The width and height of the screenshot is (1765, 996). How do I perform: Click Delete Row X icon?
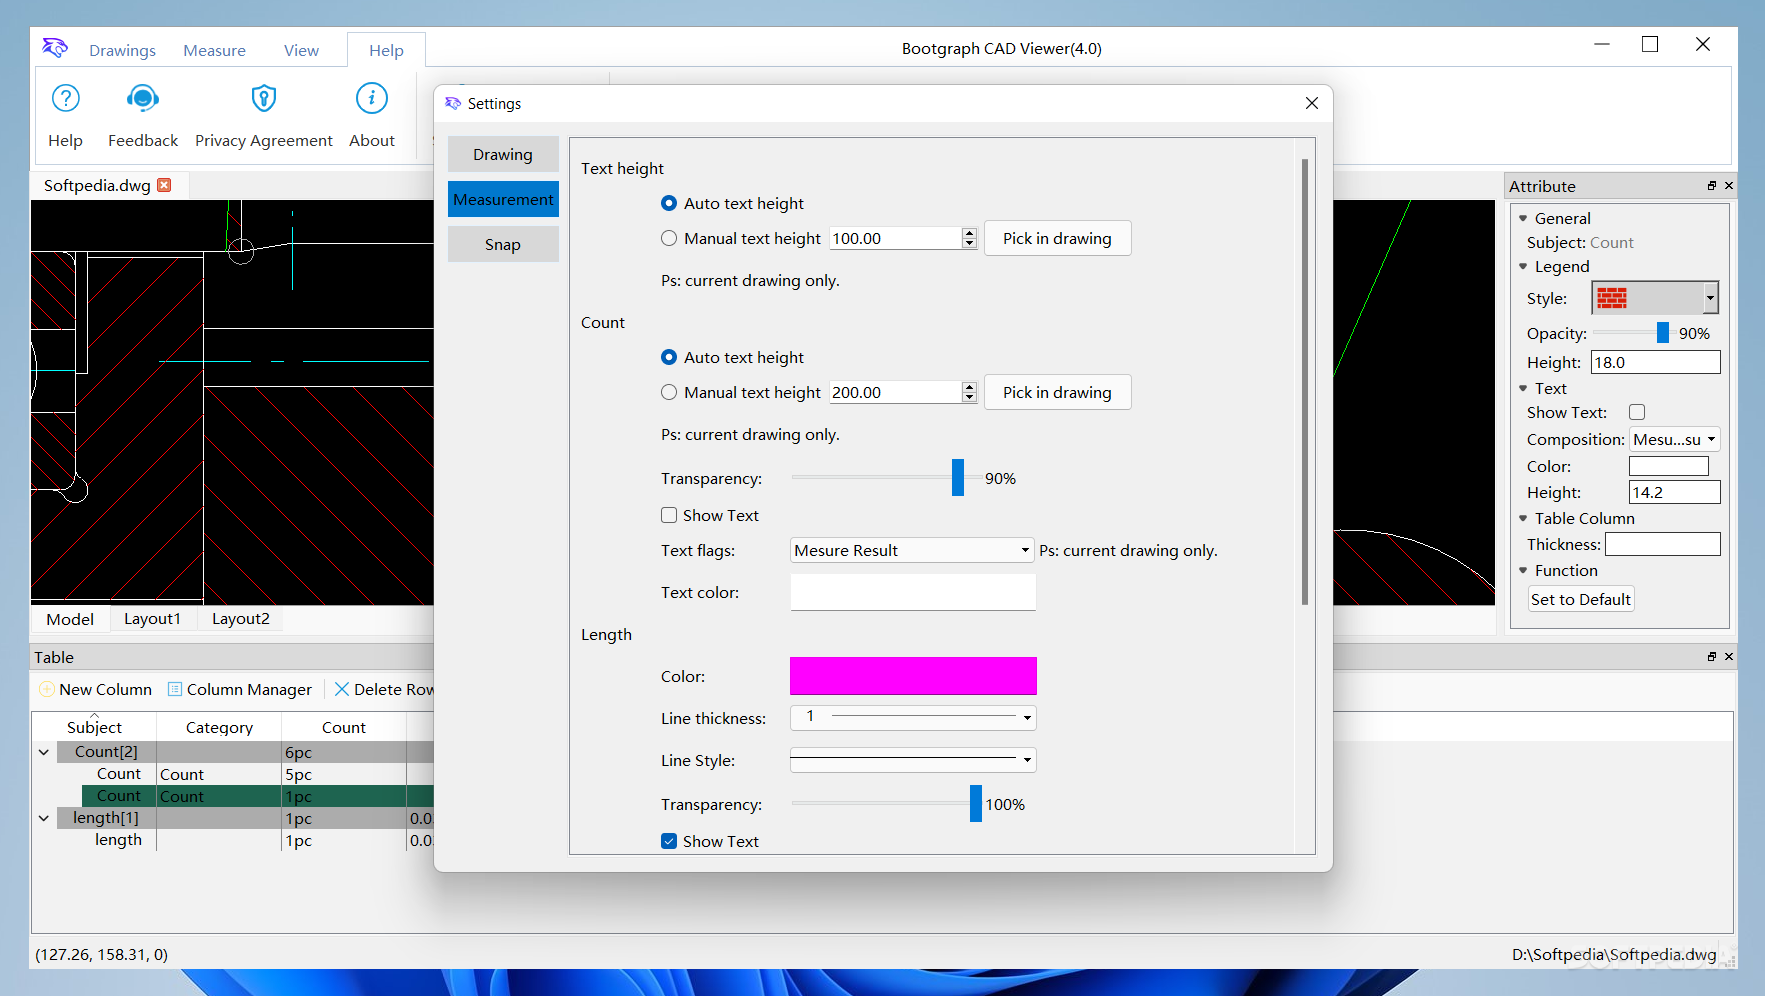click(x=342, y=689)
